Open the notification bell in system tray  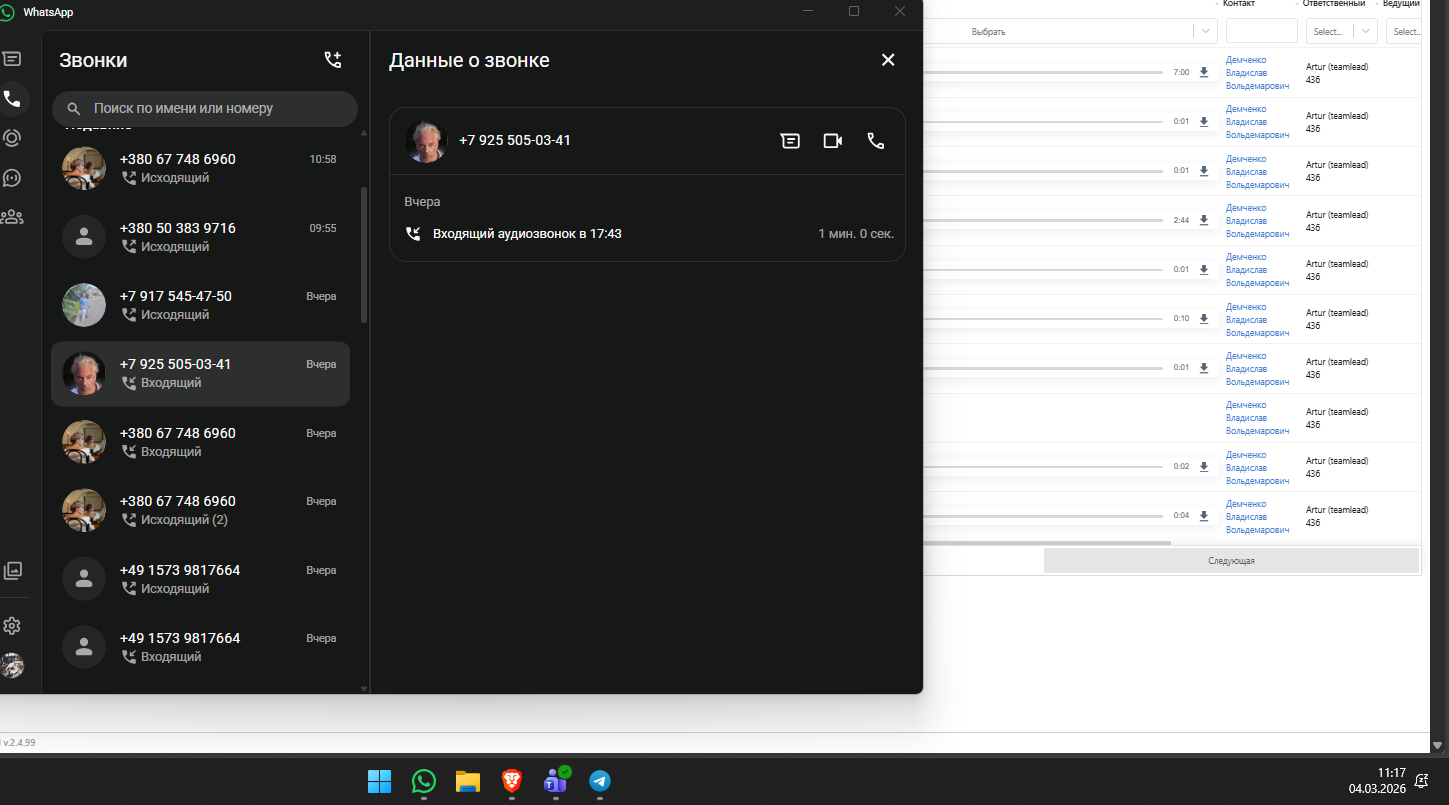coord(1423,781)
